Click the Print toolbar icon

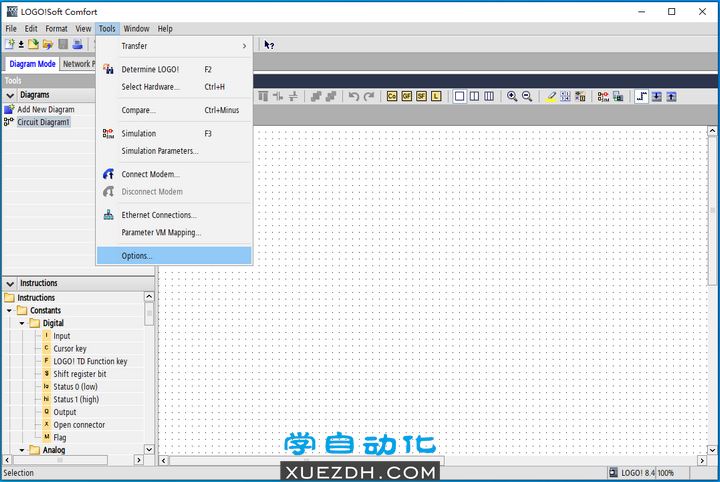78,45
